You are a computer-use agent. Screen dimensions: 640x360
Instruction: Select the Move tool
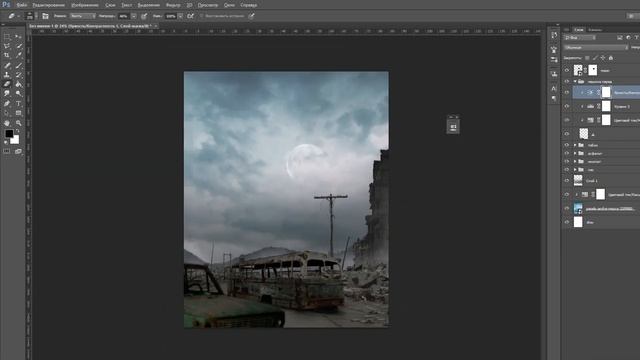point(18,36)
